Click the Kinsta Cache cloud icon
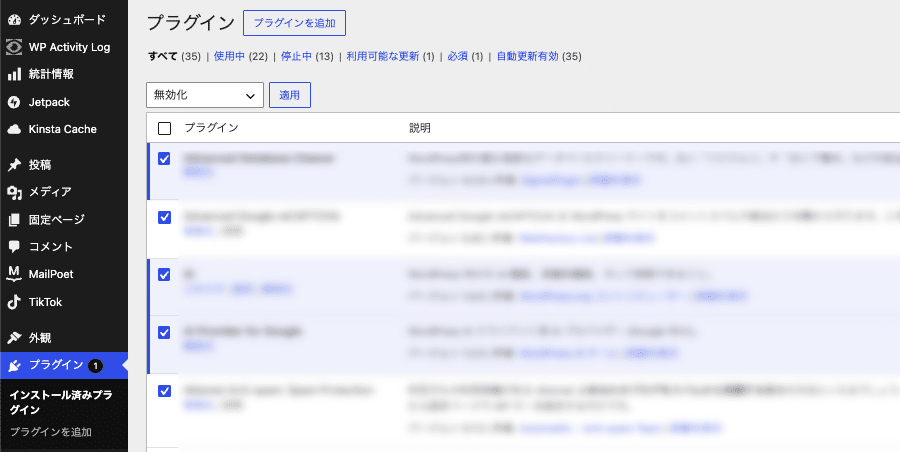The image size is (900, 452). tap(14, 129)
